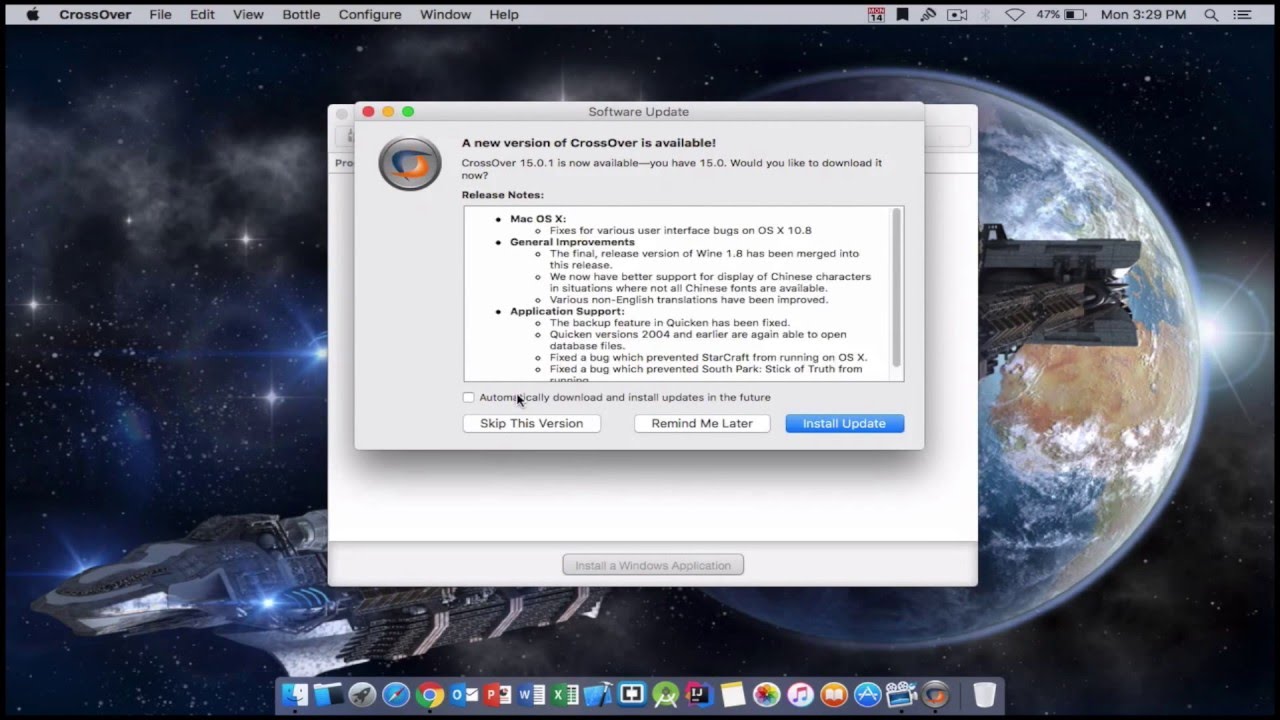
Task: Open Finder from the Dock
Action: [295, 694]
